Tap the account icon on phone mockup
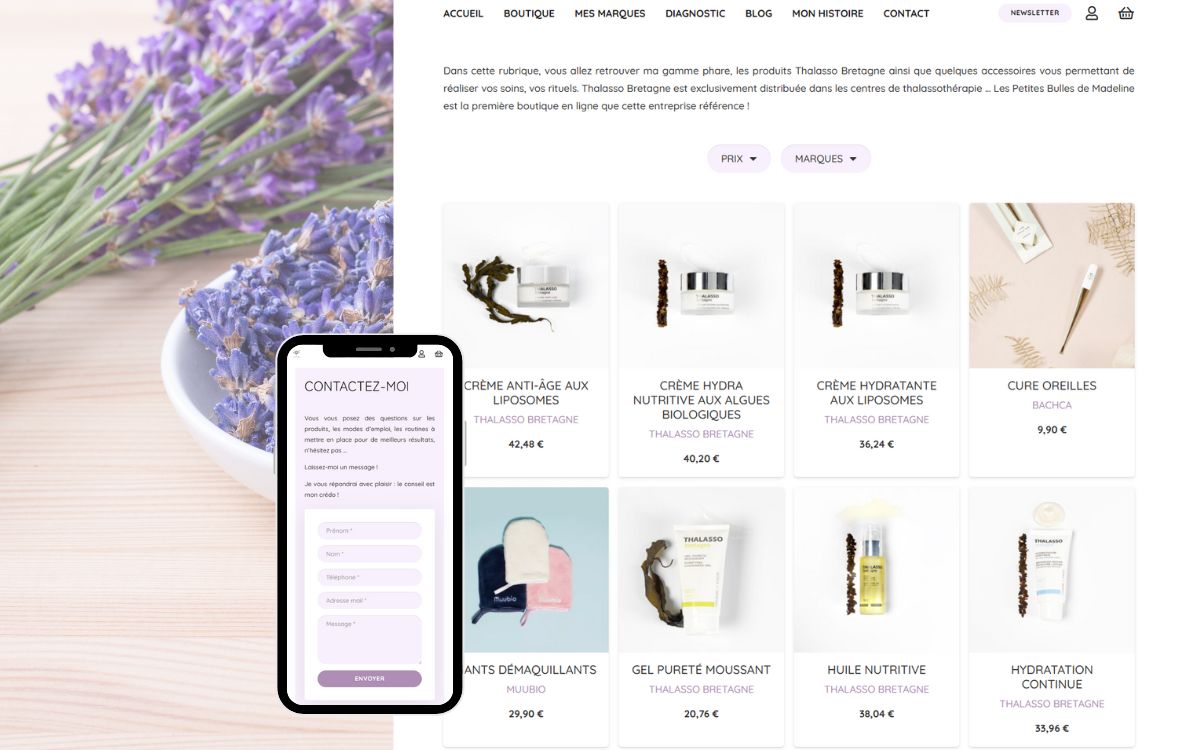 pos(421,353)
